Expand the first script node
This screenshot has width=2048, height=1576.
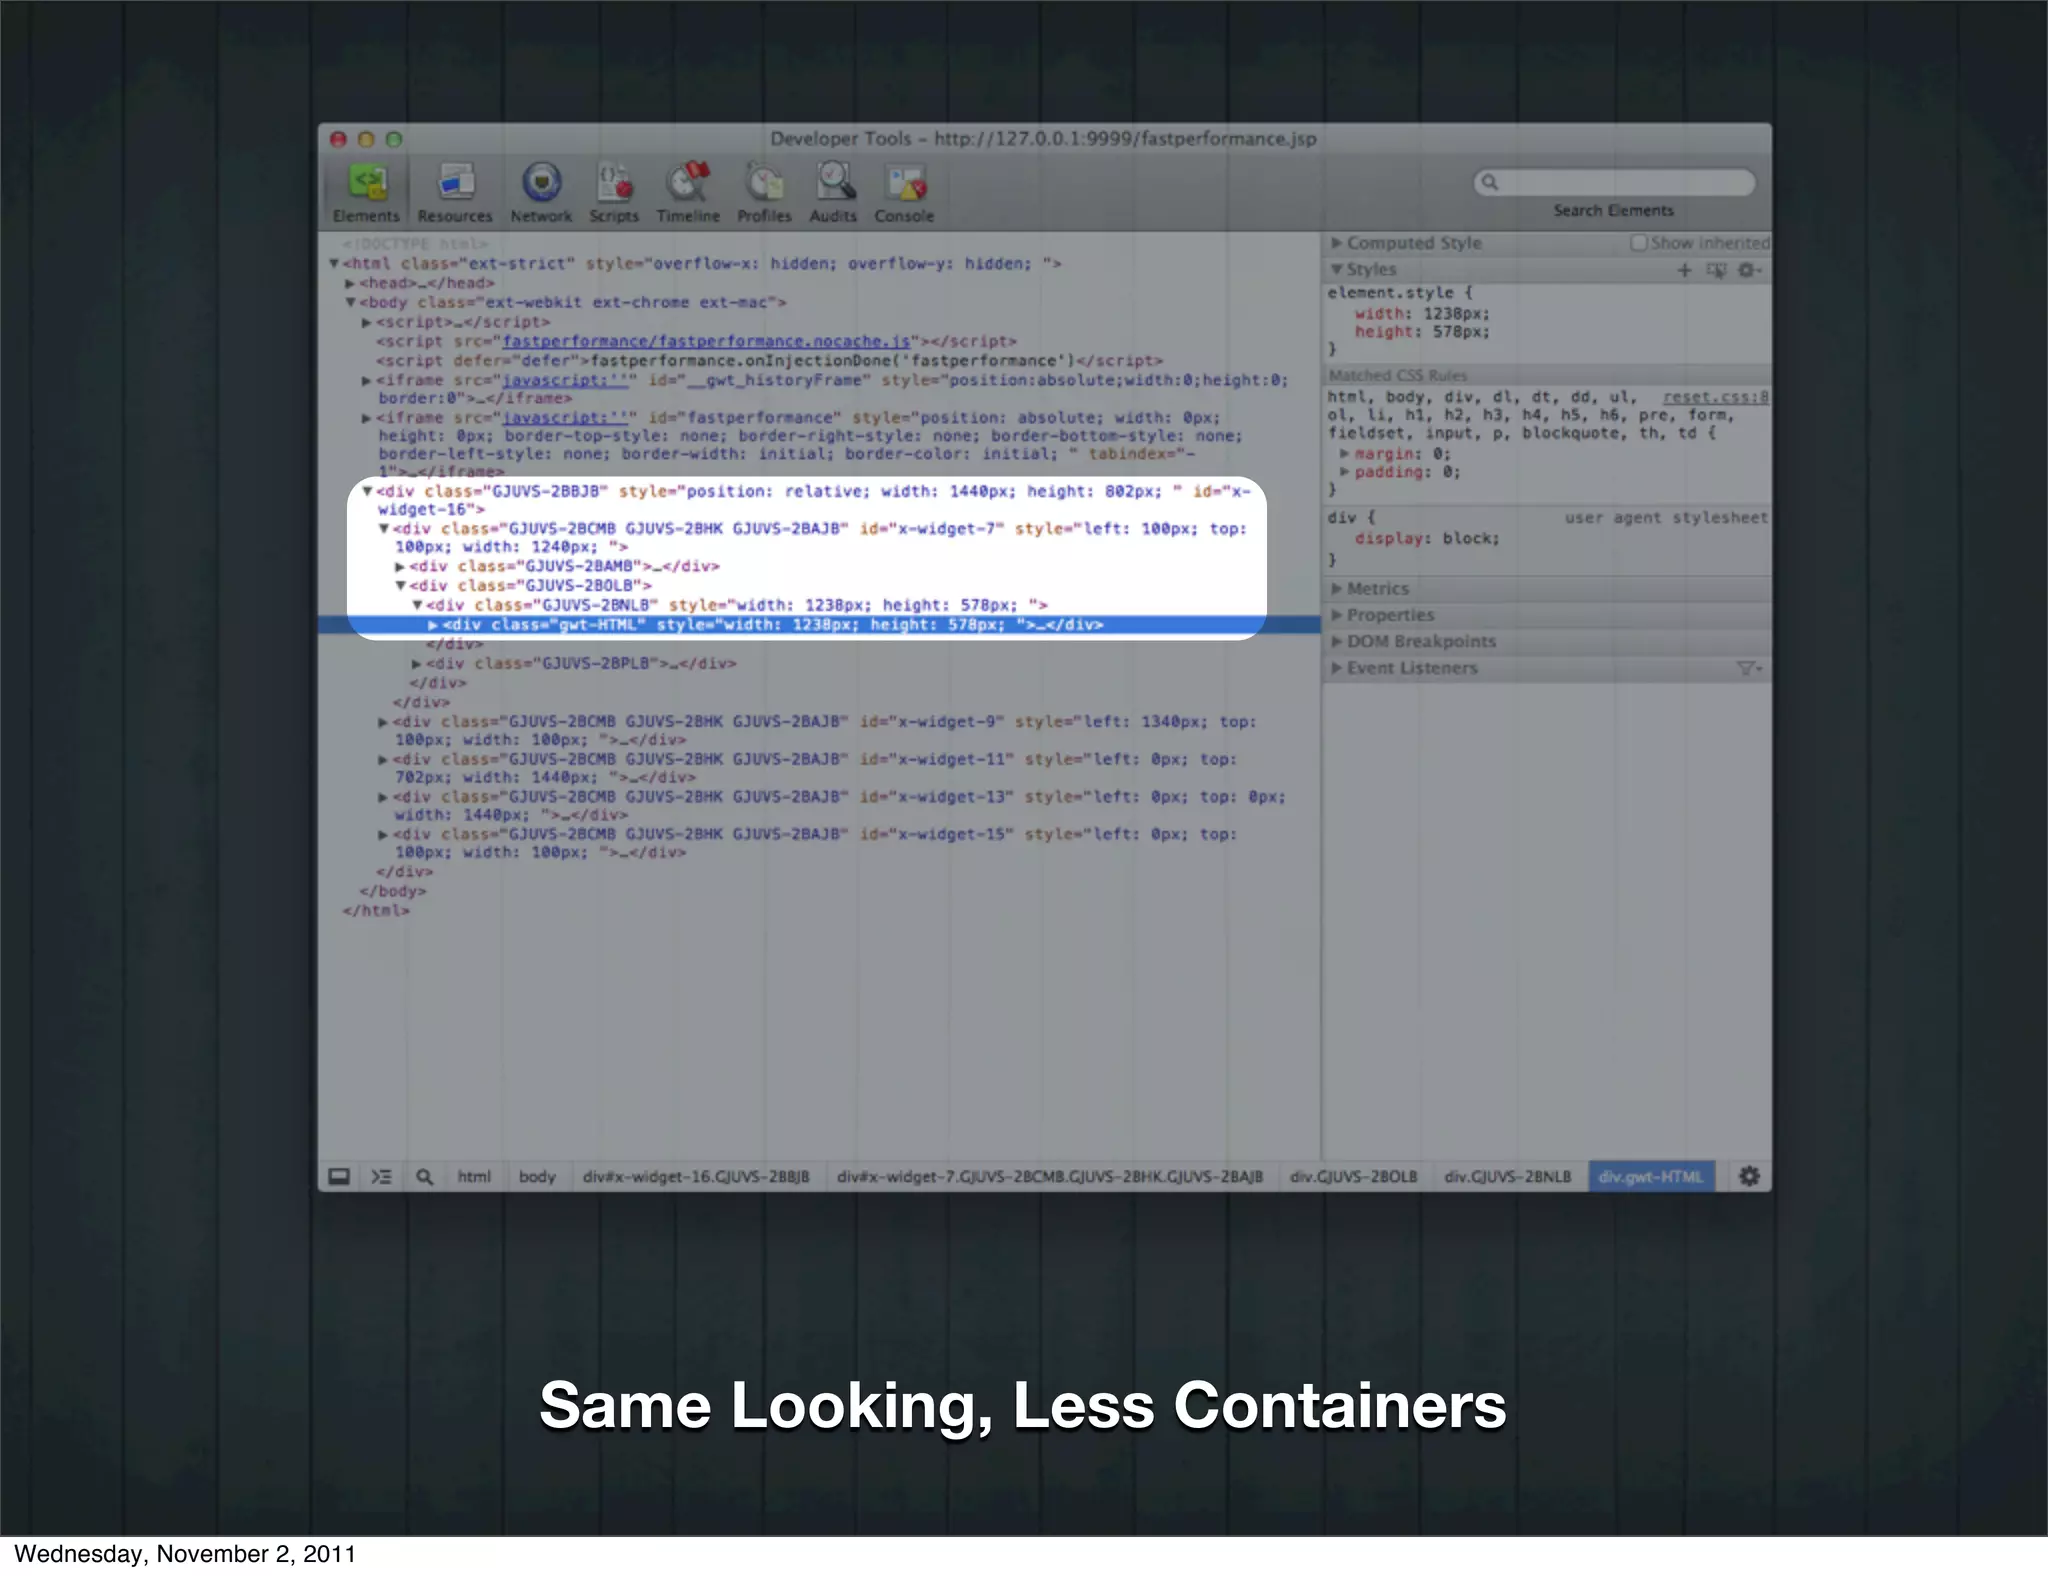[367, 322]
